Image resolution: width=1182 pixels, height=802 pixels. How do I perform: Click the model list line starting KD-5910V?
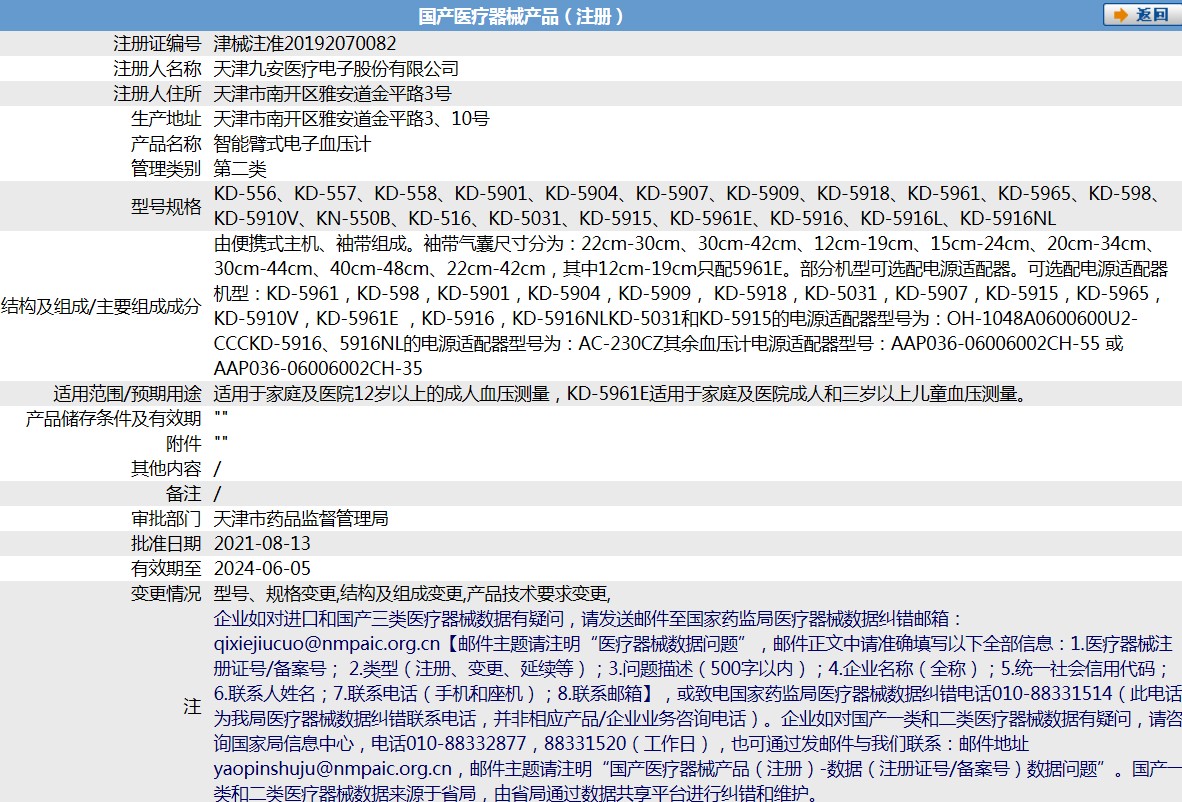(x=635, y=219)
